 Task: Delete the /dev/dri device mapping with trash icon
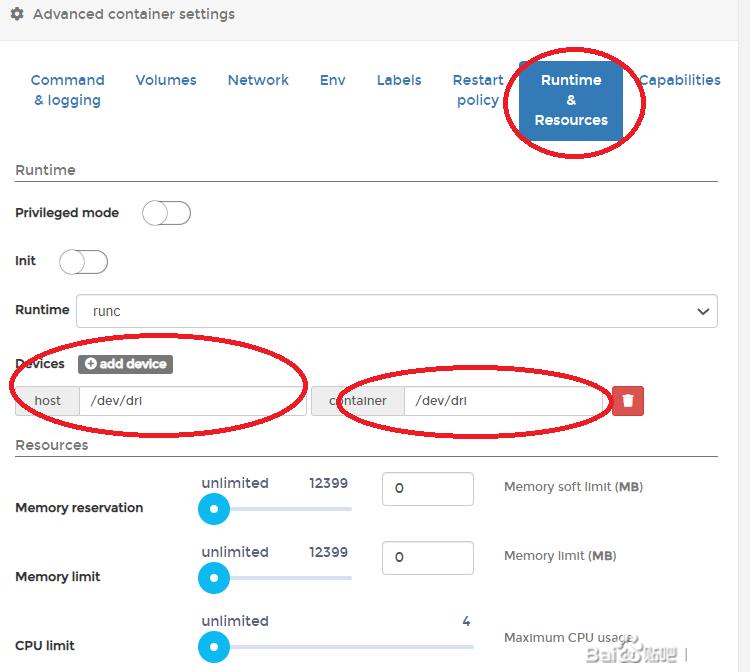[x=628, y=401]
